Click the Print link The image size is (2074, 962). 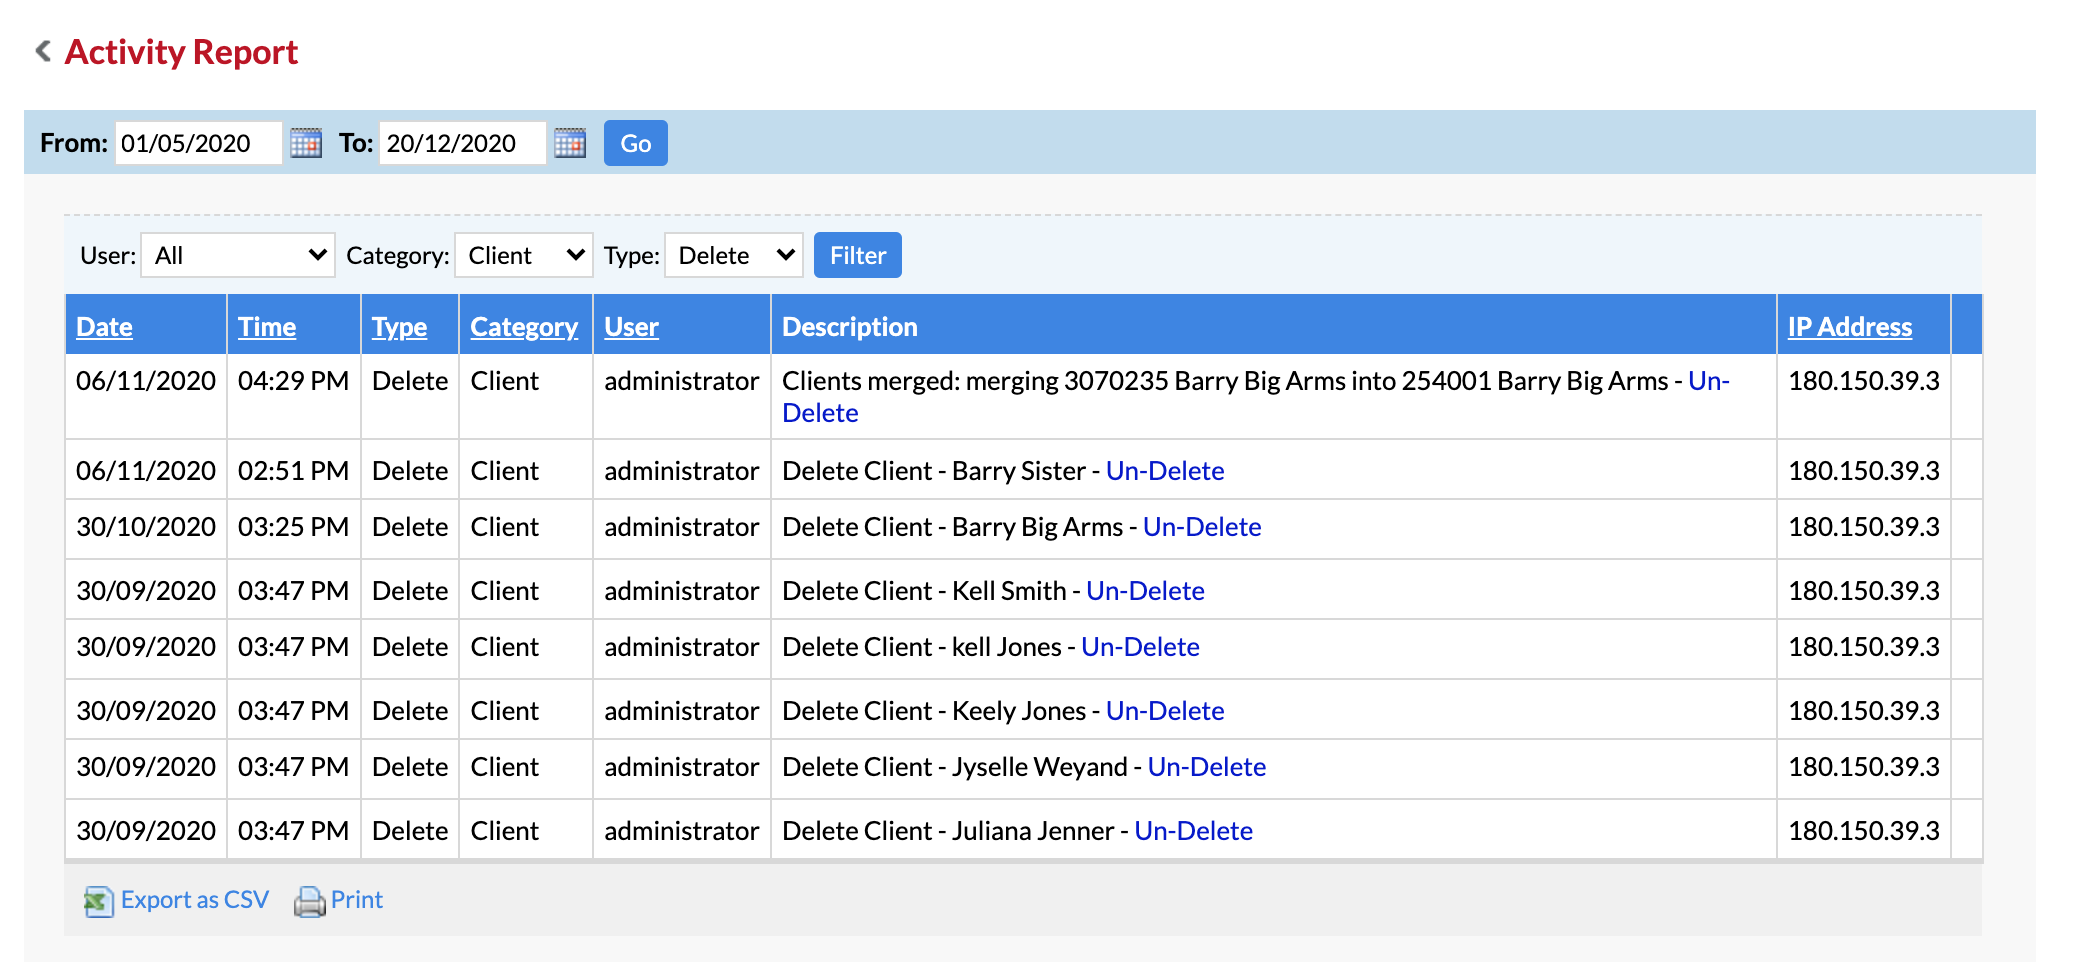click(x=357, y=900)
